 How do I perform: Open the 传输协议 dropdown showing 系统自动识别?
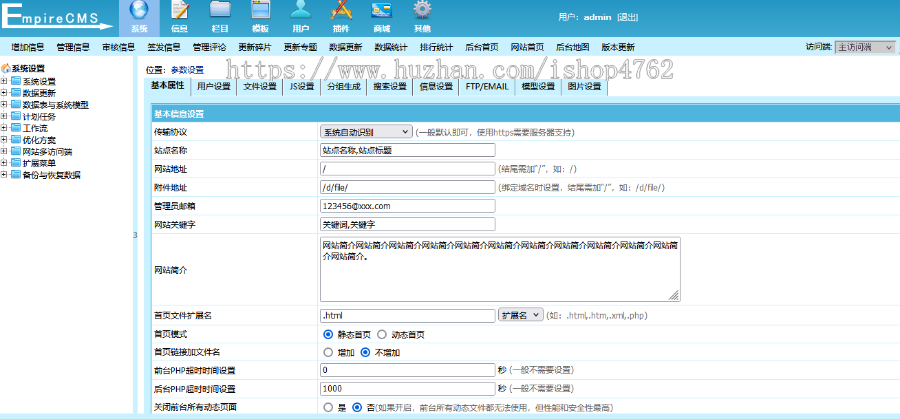pos(366,132)
